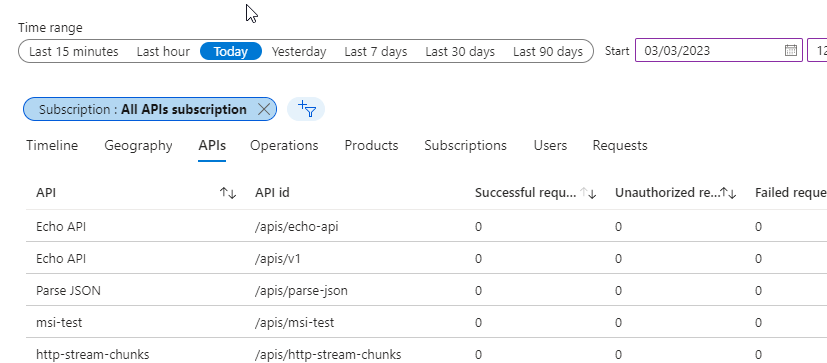Switch to the Subscriptions tab
The width and height of the screenshot is (827, 363).
466,146
